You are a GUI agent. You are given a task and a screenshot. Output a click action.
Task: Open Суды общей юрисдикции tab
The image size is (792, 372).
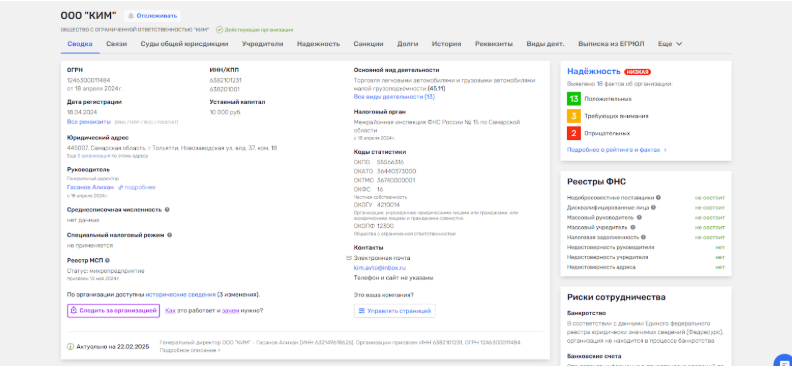tap(184, 44)
